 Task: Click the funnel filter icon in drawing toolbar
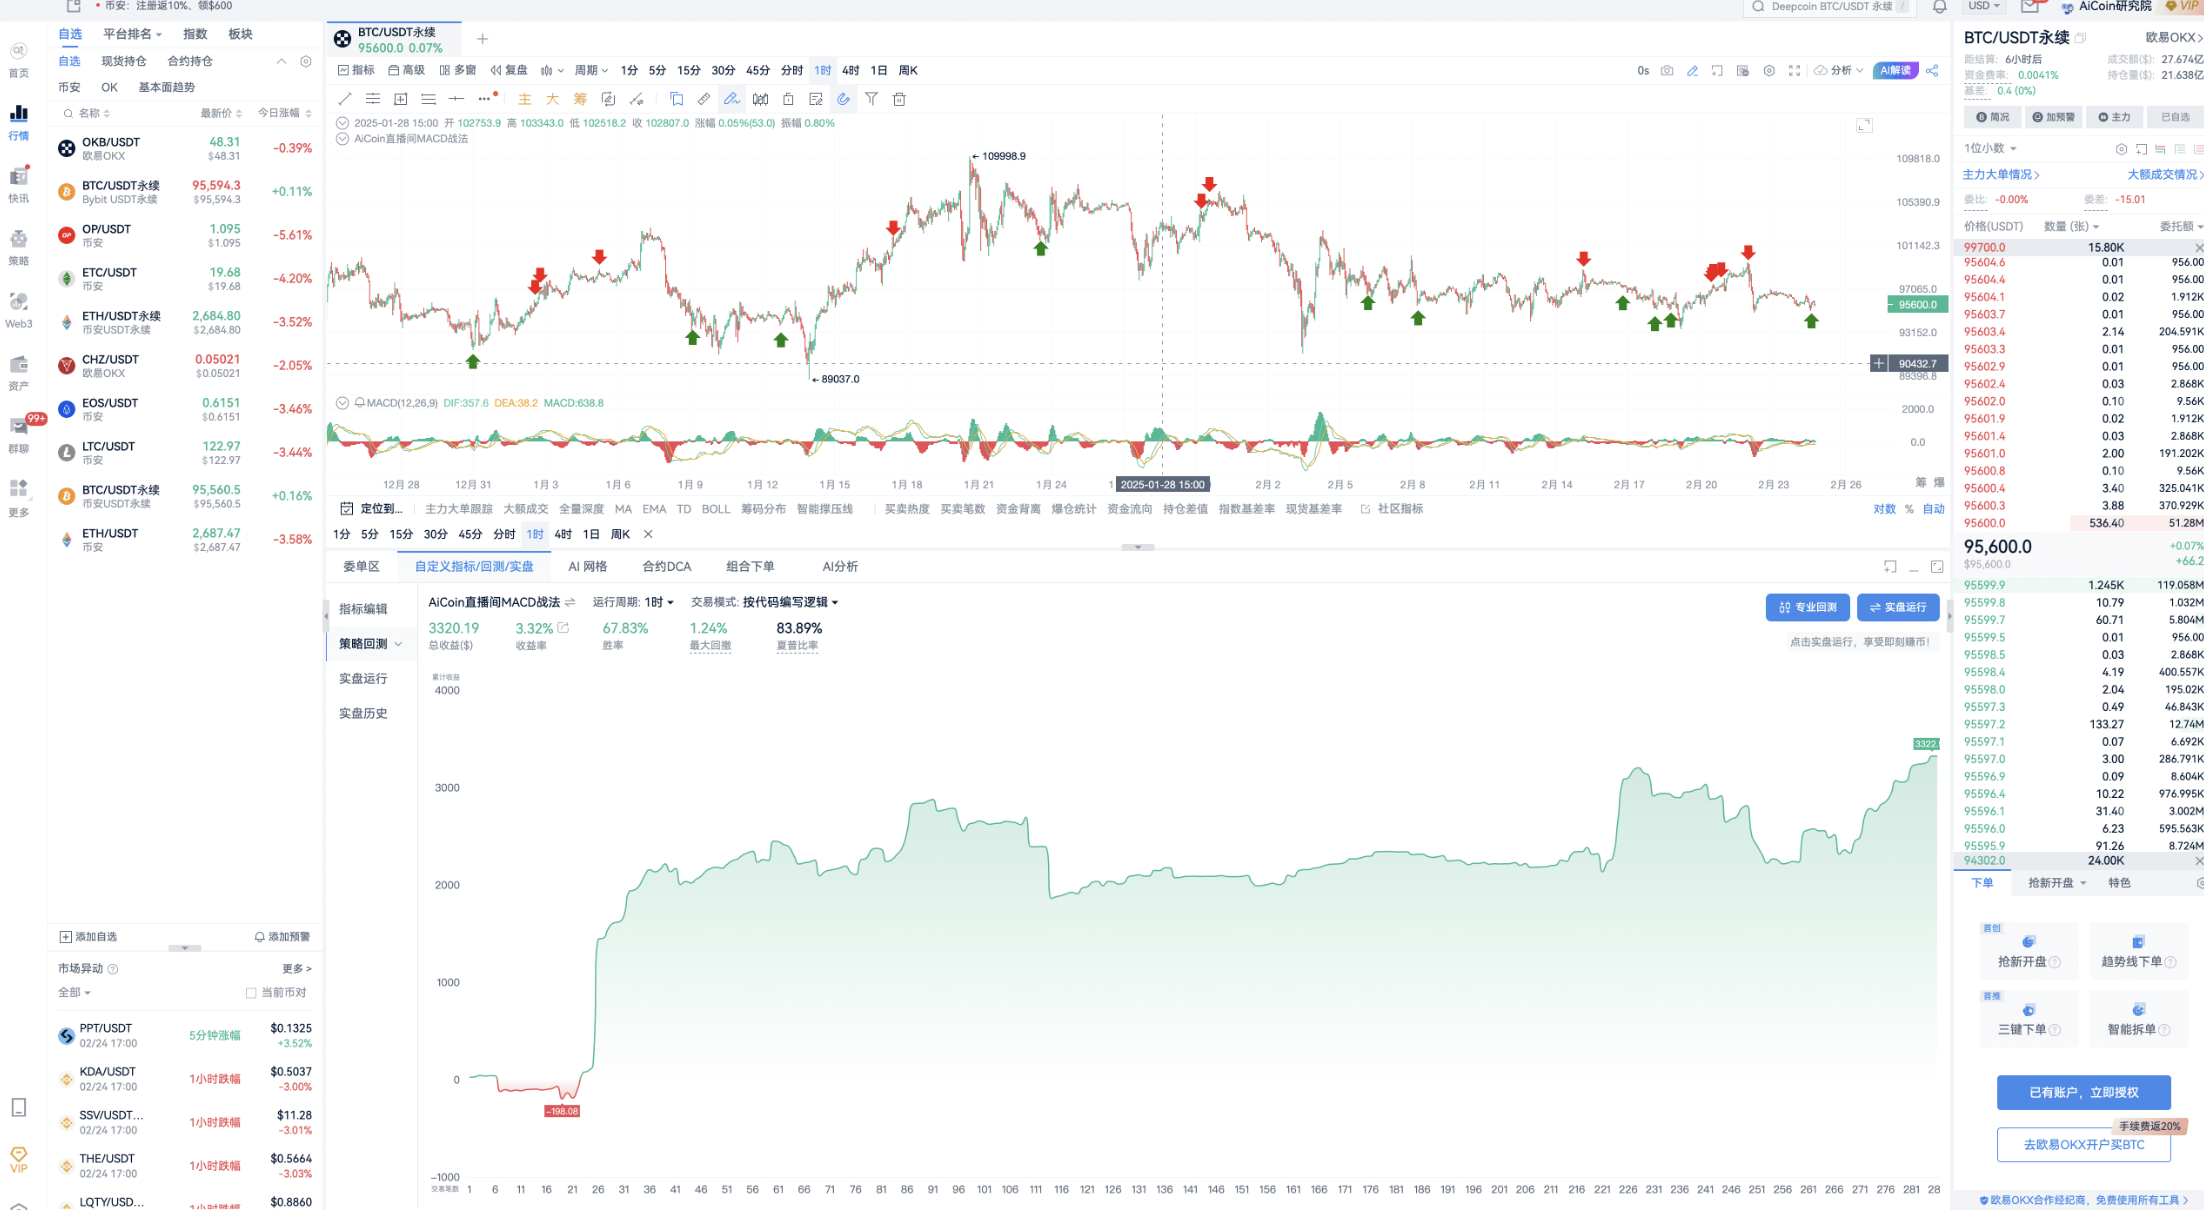(871, 99)
